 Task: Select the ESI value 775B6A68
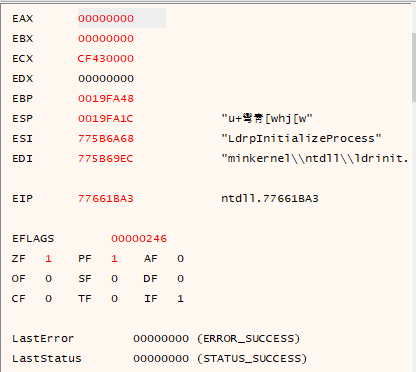[x=106, y=138]
